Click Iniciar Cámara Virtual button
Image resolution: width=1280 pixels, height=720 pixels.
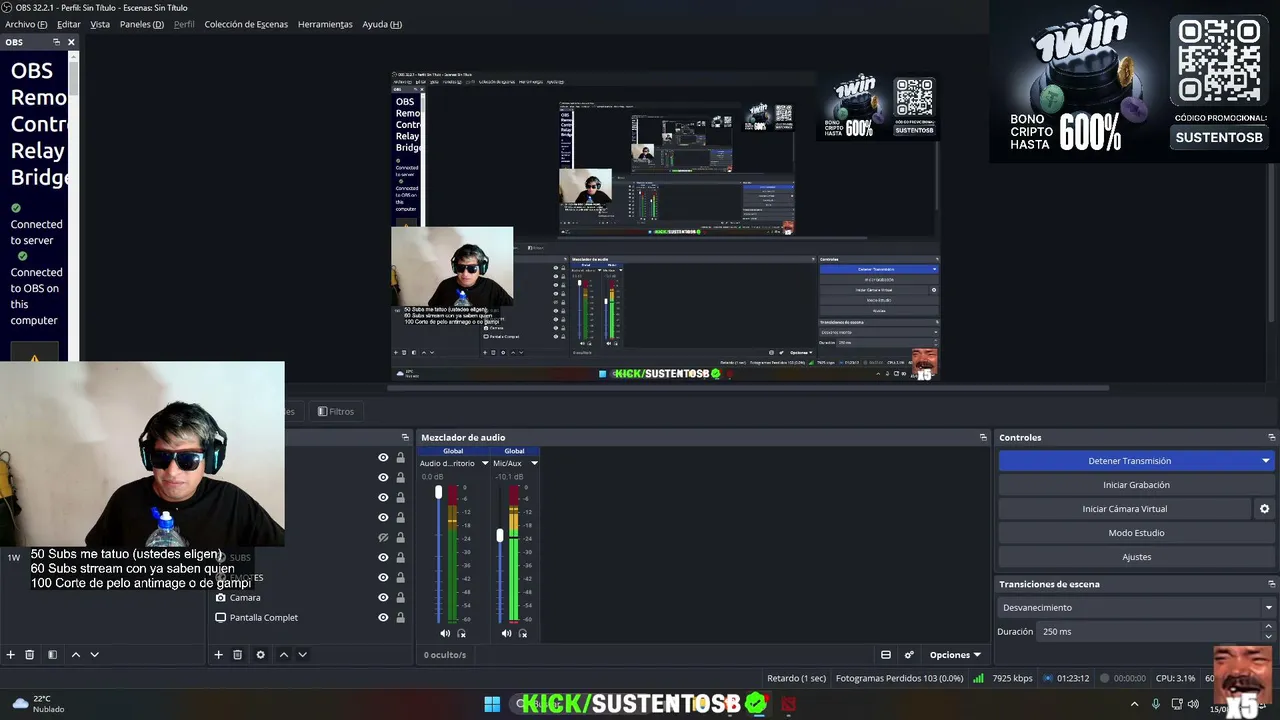[x=1125, y=509]
